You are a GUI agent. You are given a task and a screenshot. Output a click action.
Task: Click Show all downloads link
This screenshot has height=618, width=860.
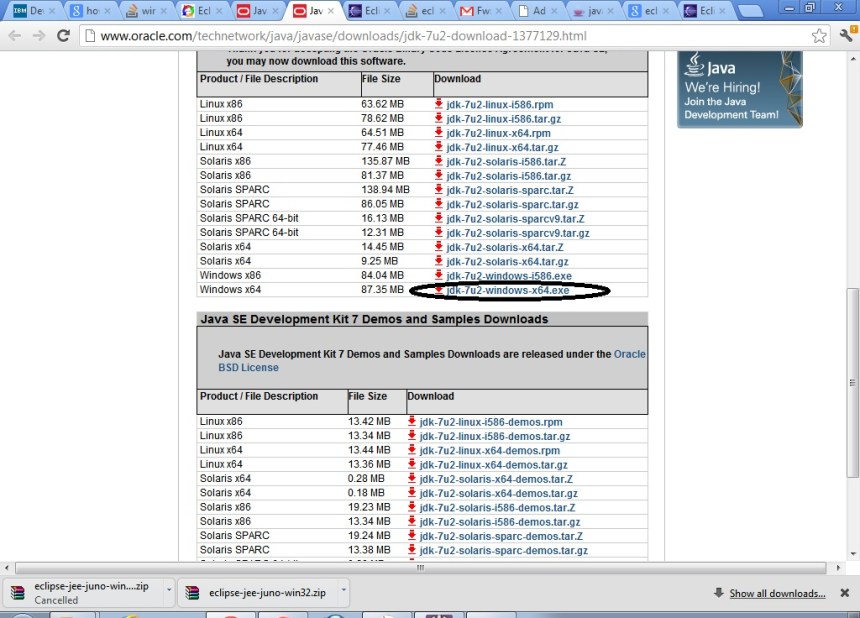point(777,593)
